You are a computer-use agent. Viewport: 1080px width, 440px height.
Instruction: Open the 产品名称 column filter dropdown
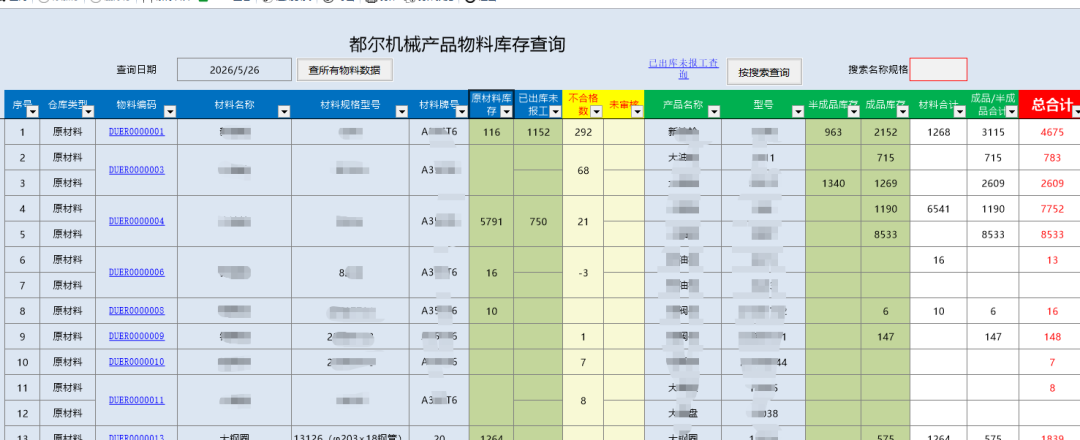point(714,112)
